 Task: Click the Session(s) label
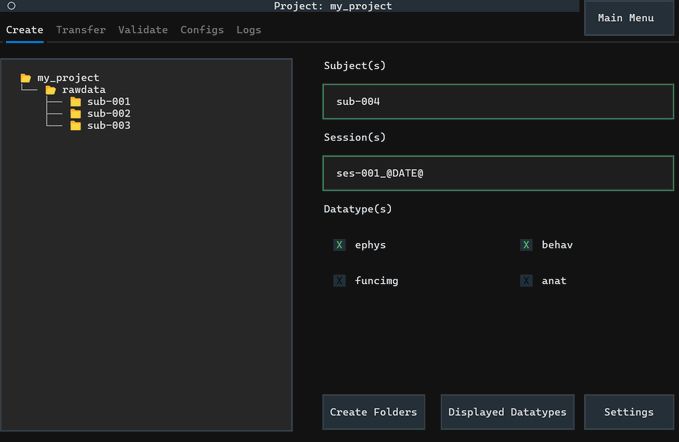coord(355,137)
